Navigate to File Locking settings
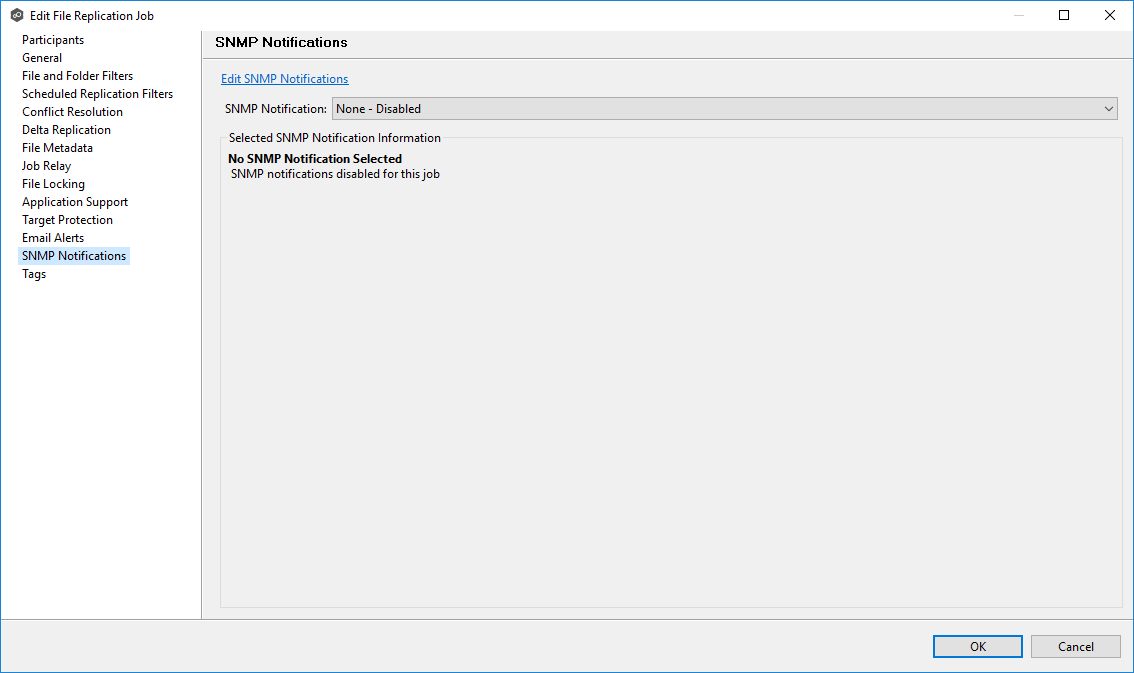Image resolution: width=1134 pixels, height=673 pixels. click(53, 184)
